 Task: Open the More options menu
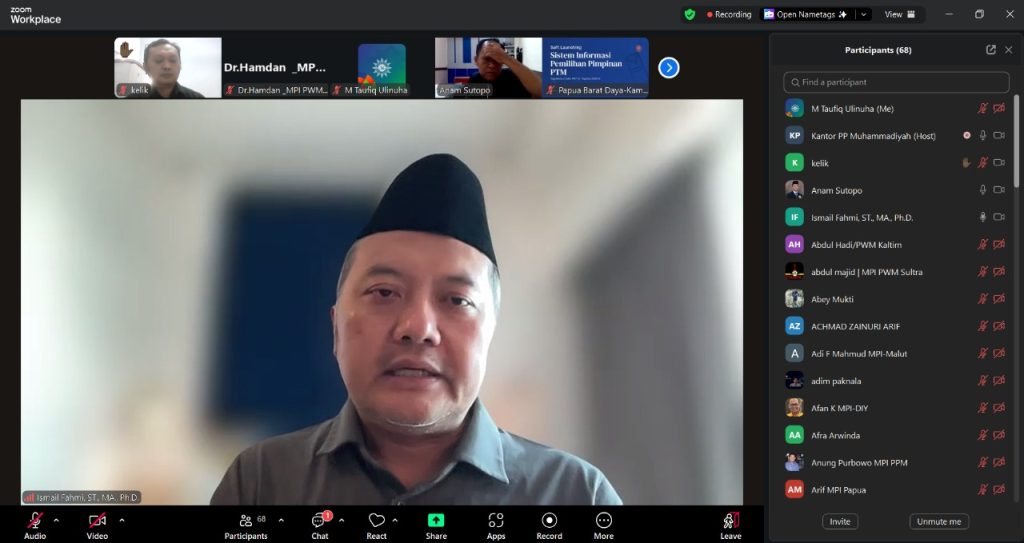(x=603, y=523)
